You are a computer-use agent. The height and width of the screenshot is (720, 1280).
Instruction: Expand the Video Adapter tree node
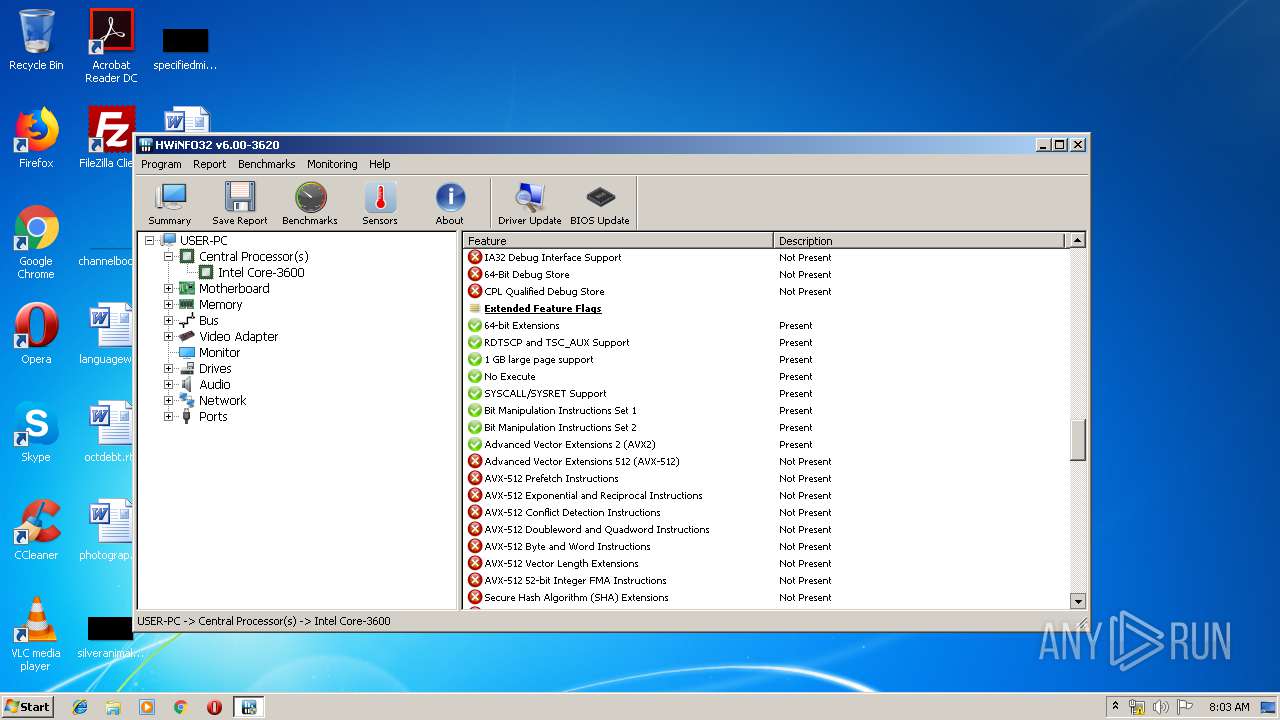(169, 336)
